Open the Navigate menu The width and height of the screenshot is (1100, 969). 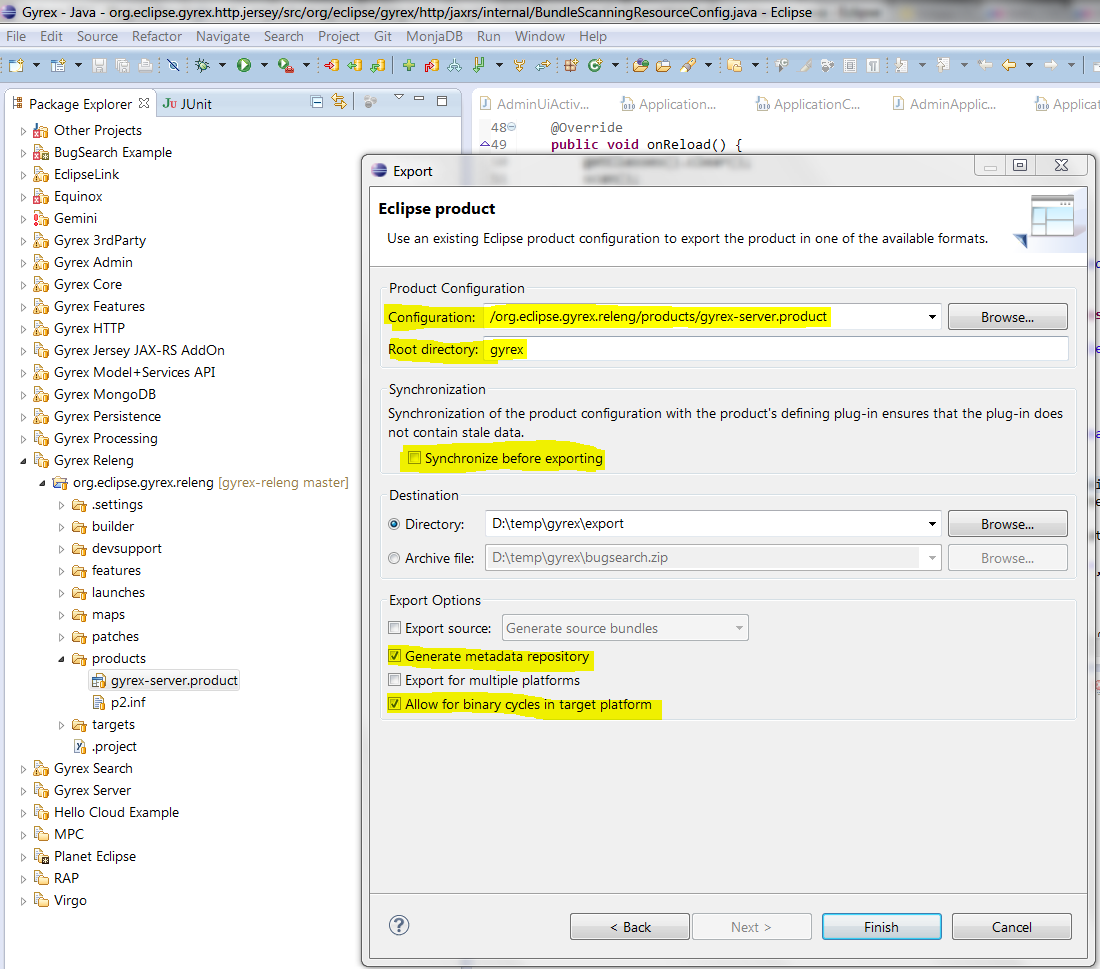(x=222, y=36)
